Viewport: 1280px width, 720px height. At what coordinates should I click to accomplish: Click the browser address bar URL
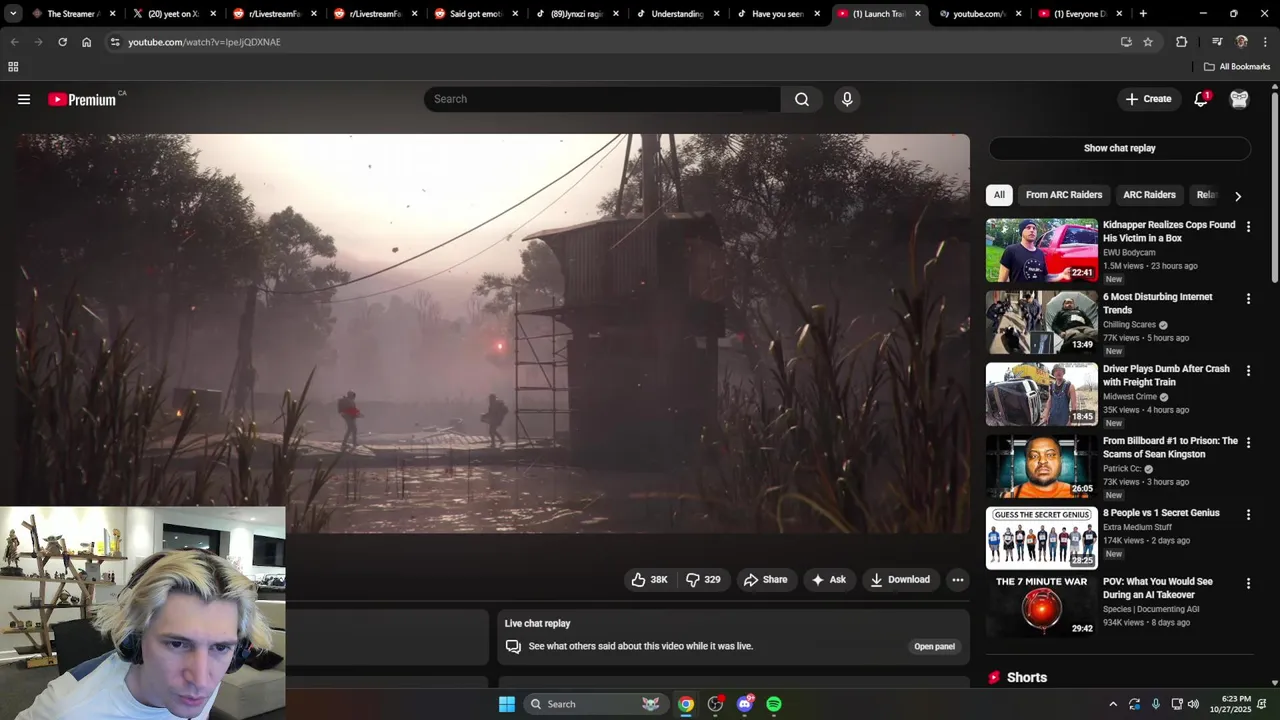pyautogui.click(x=204, y=42)
